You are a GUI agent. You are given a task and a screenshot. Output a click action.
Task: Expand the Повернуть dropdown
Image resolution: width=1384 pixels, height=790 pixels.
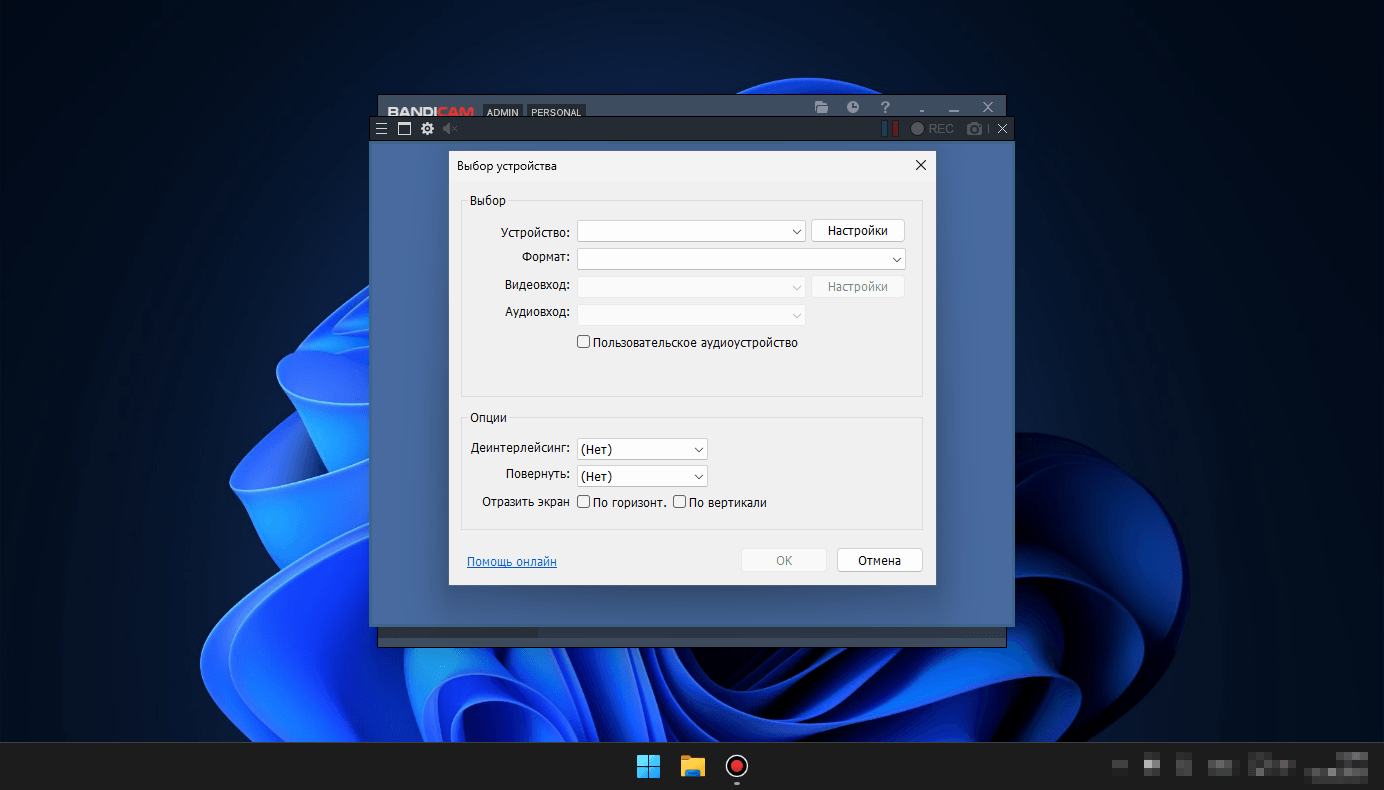(642, 476)
